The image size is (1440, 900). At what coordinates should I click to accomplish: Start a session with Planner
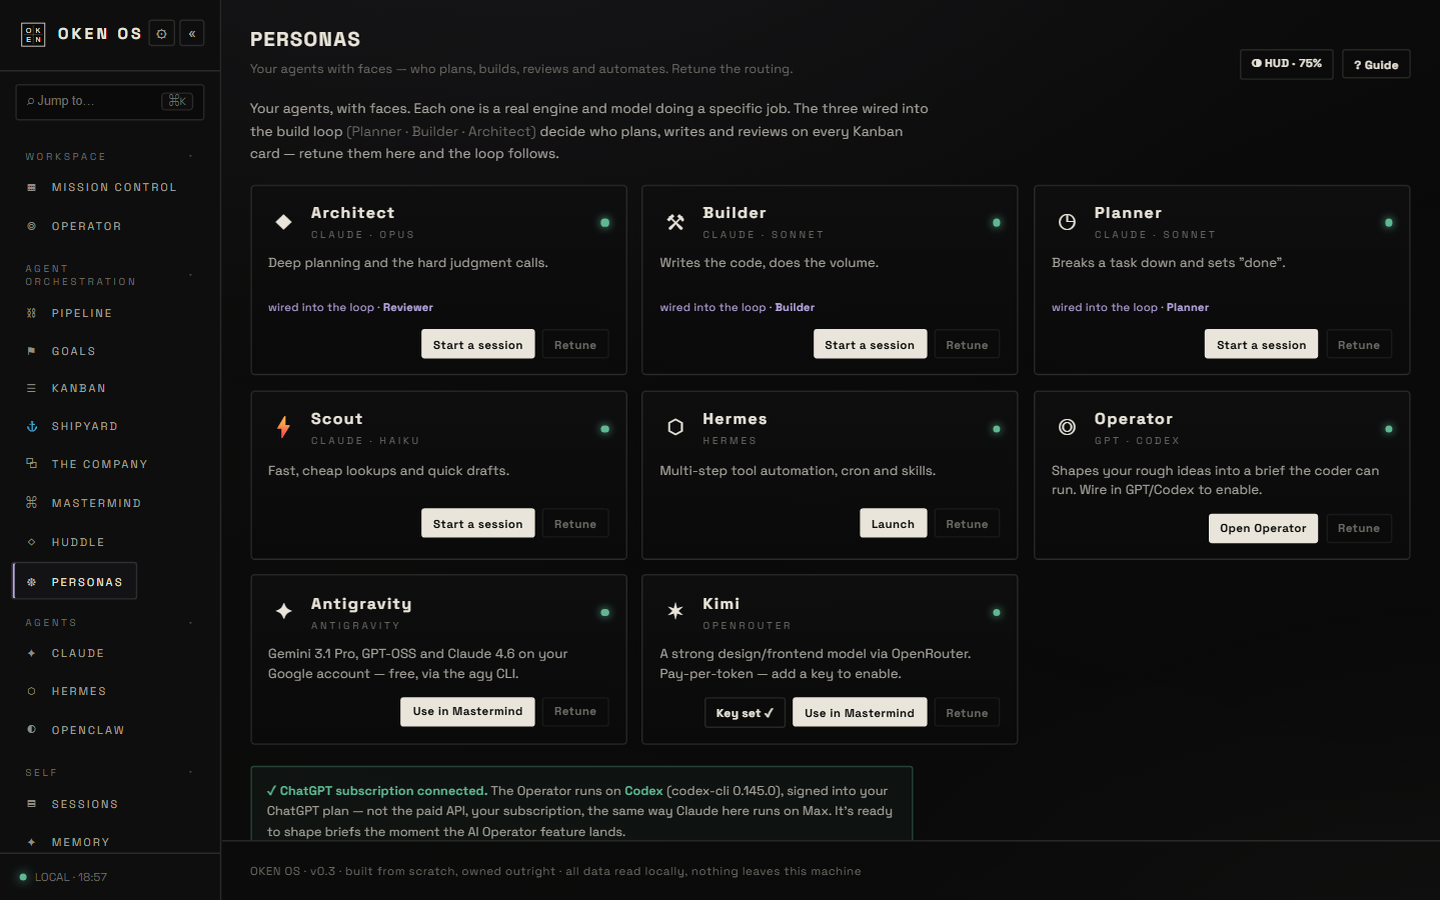coord(1261,344)
